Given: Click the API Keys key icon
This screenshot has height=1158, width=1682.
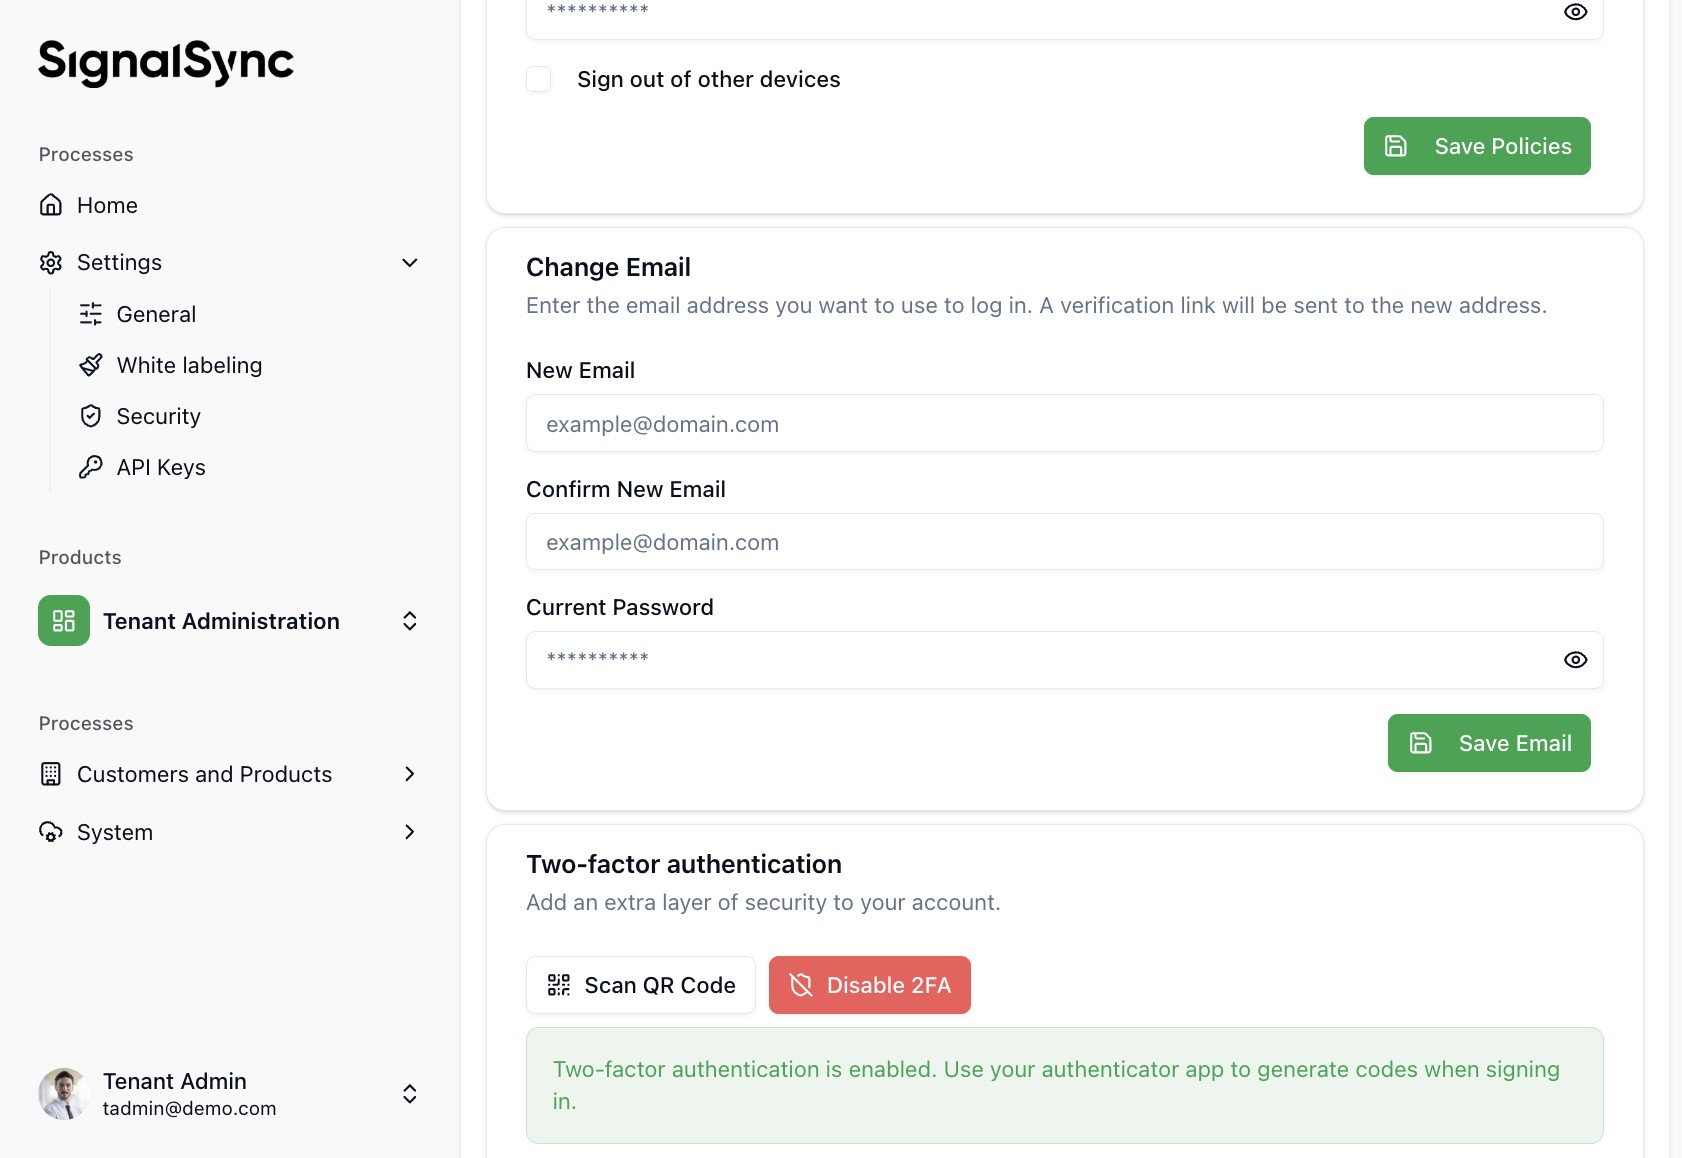Looking at the screenshot, I should click(x=91, y=467).
